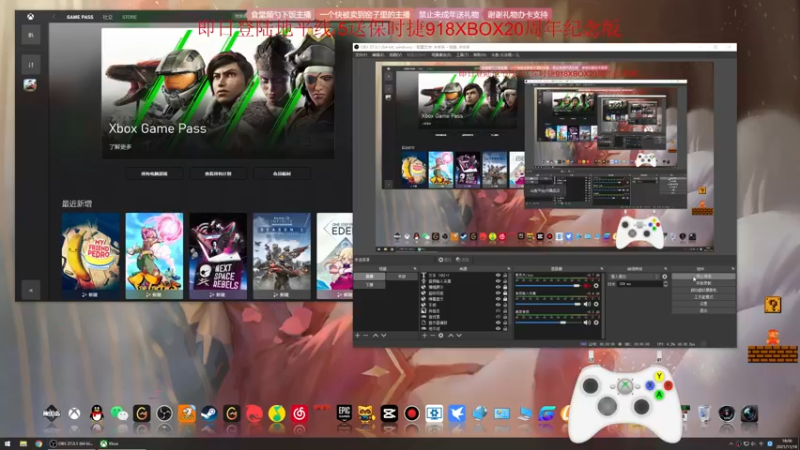
Task: Click the all PC games button below the banner
Action: pyautogui.click(x=154, y=173)
